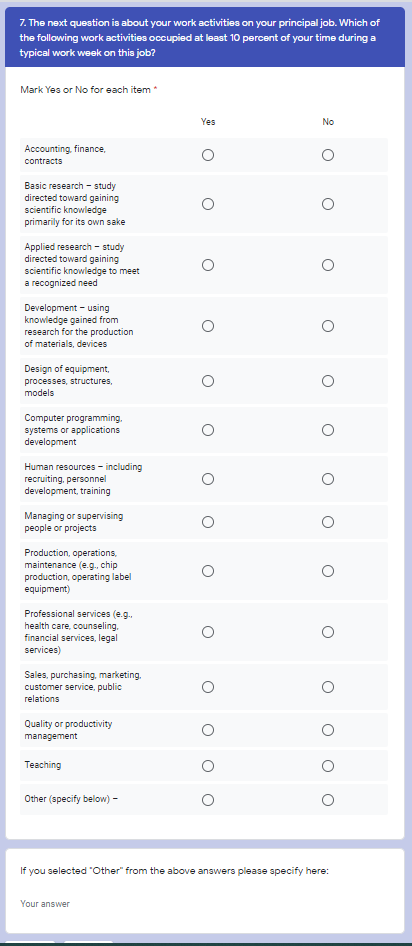Select No for Human resources row
412x946 pixels.
pyautogui.click(x=328, y=479)
